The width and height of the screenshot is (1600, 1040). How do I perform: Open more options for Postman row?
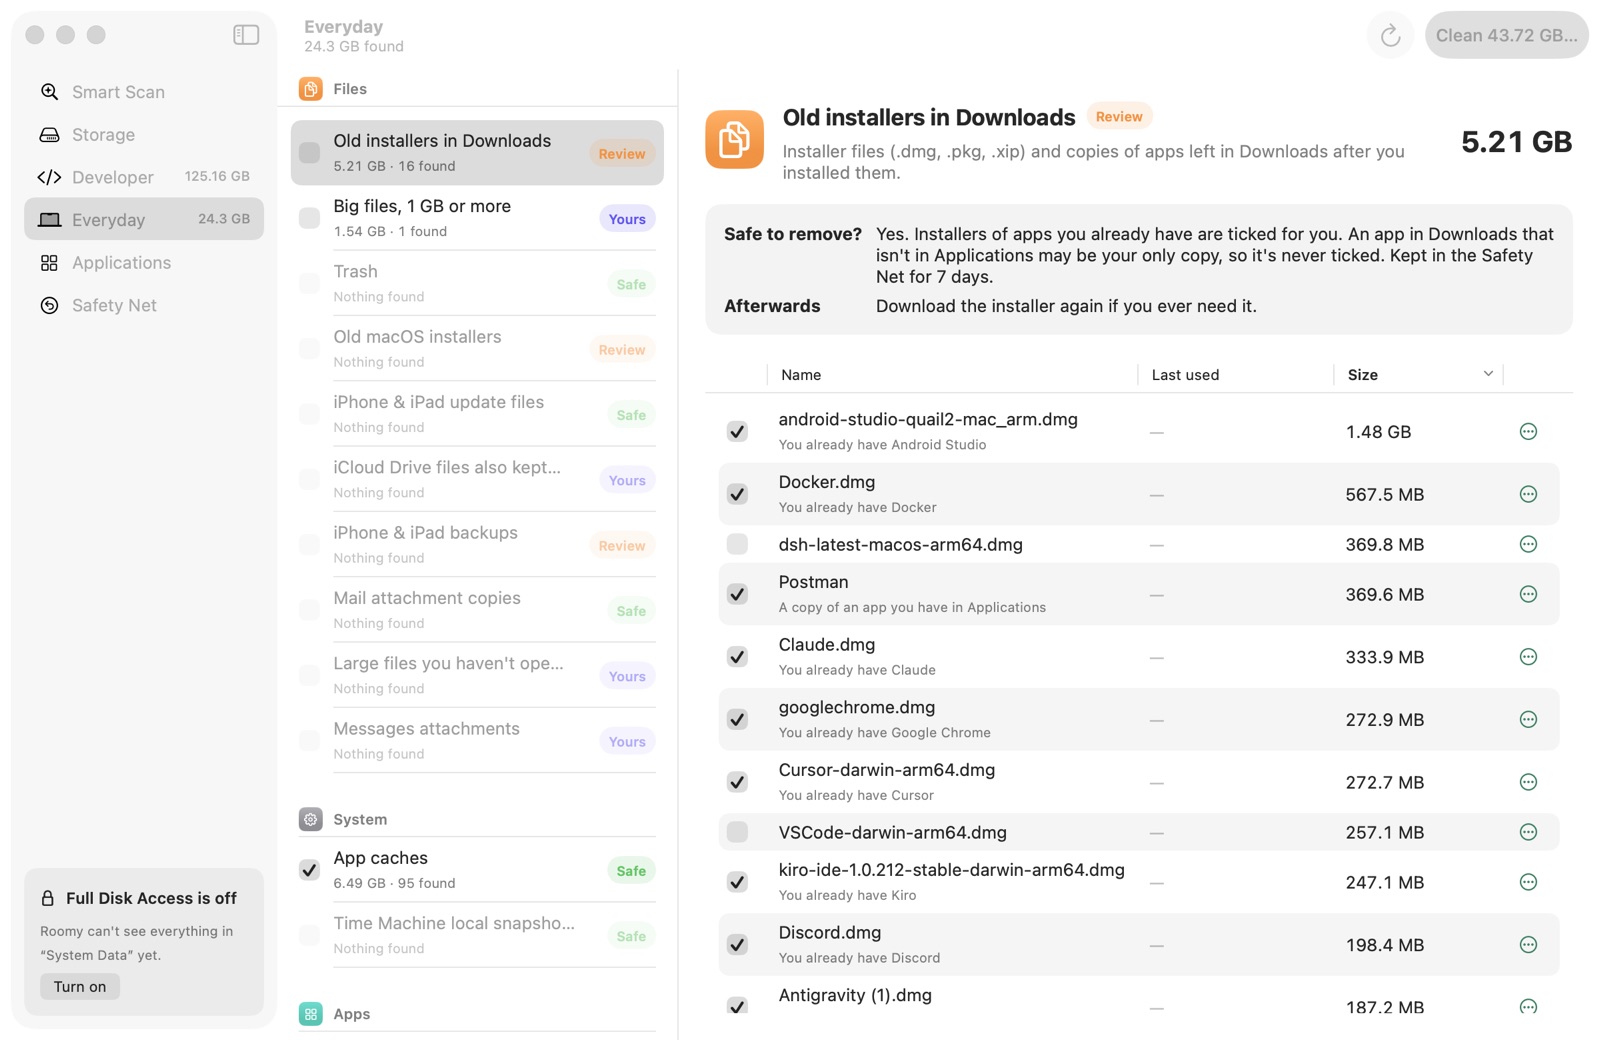point(1528,594)
